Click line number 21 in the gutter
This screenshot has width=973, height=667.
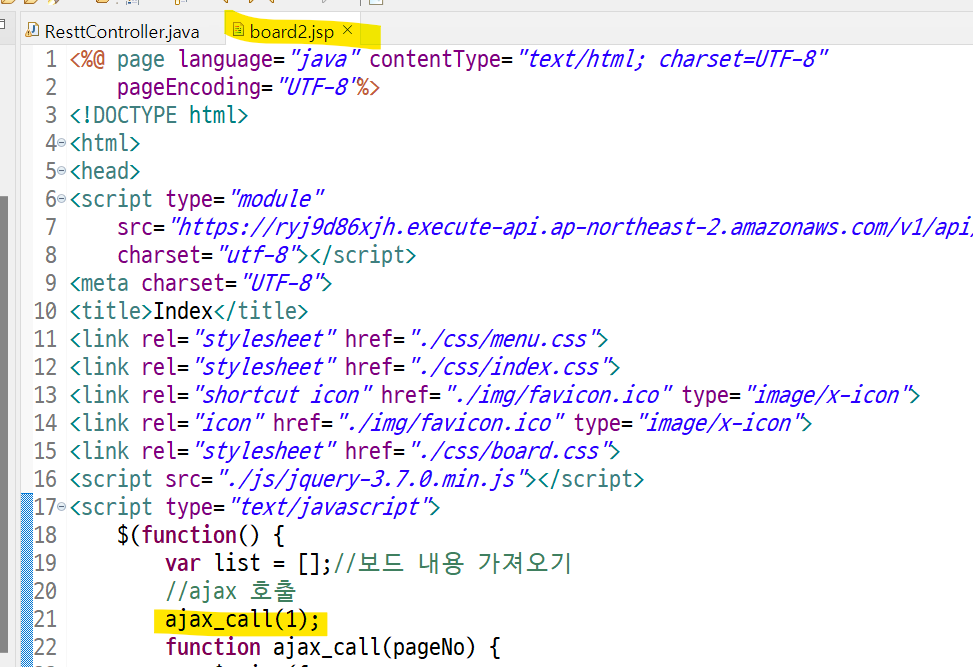45,619
